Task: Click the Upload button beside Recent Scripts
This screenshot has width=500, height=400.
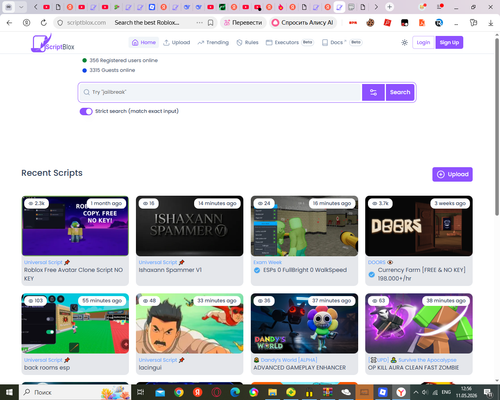Action: point(452,174)
